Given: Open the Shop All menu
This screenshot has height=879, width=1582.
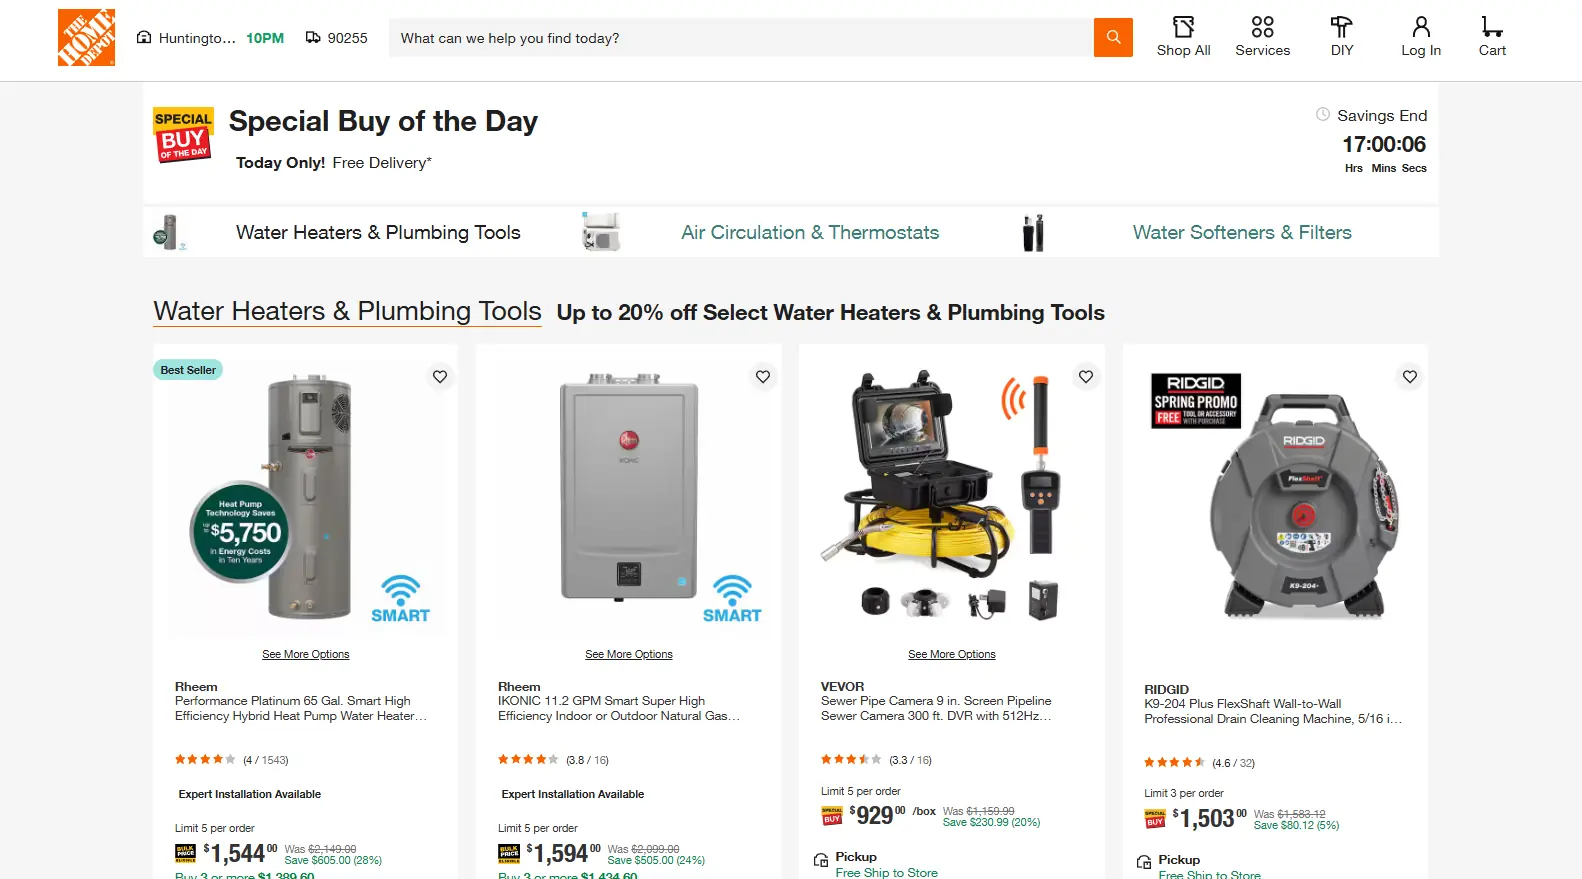Looking at the screenshot, I should click(1183, 37).
